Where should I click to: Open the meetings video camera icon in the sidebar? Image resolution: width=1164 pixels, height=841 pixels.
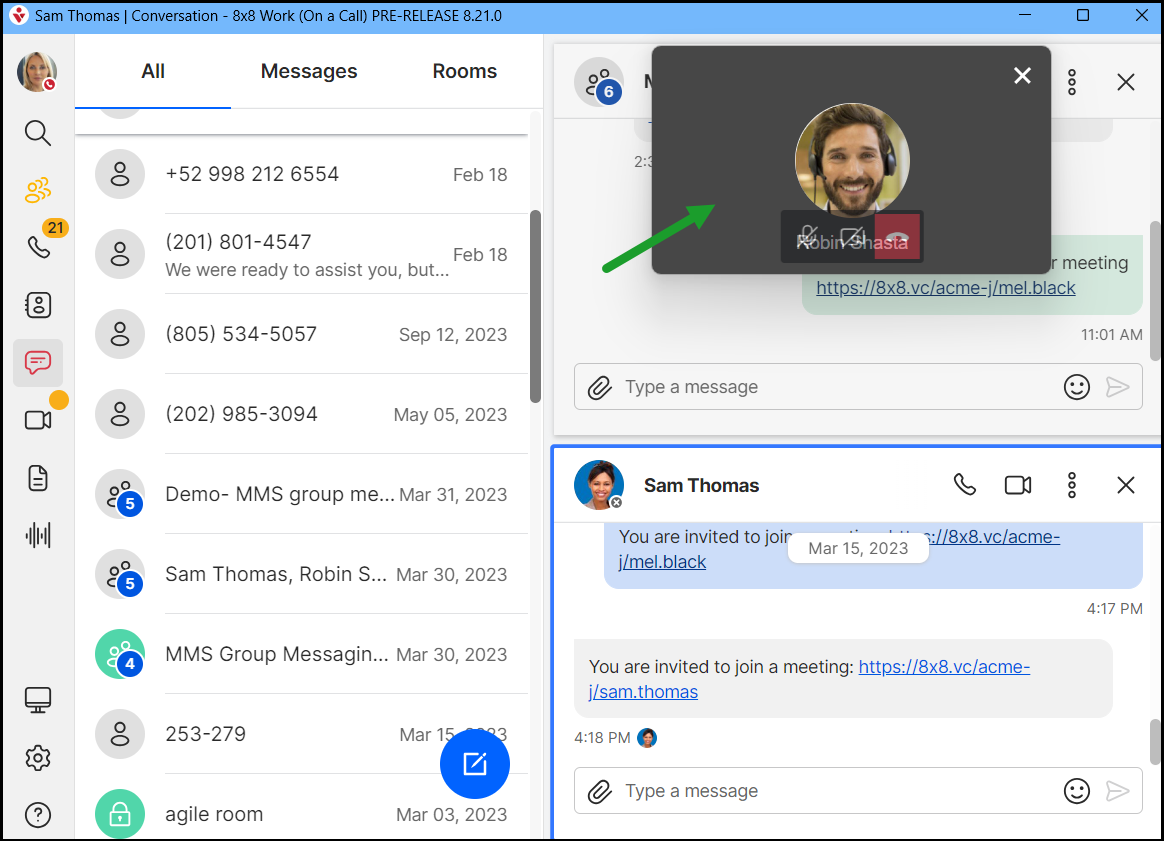[38, 420]
